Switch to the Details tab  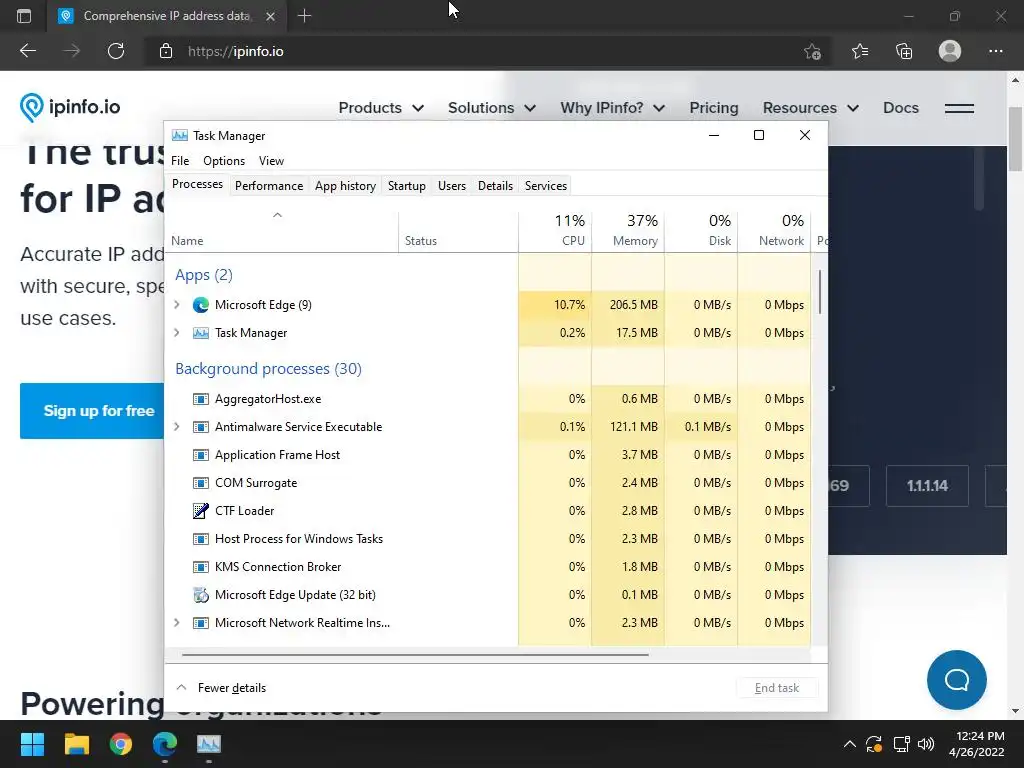tap(496, 186)
